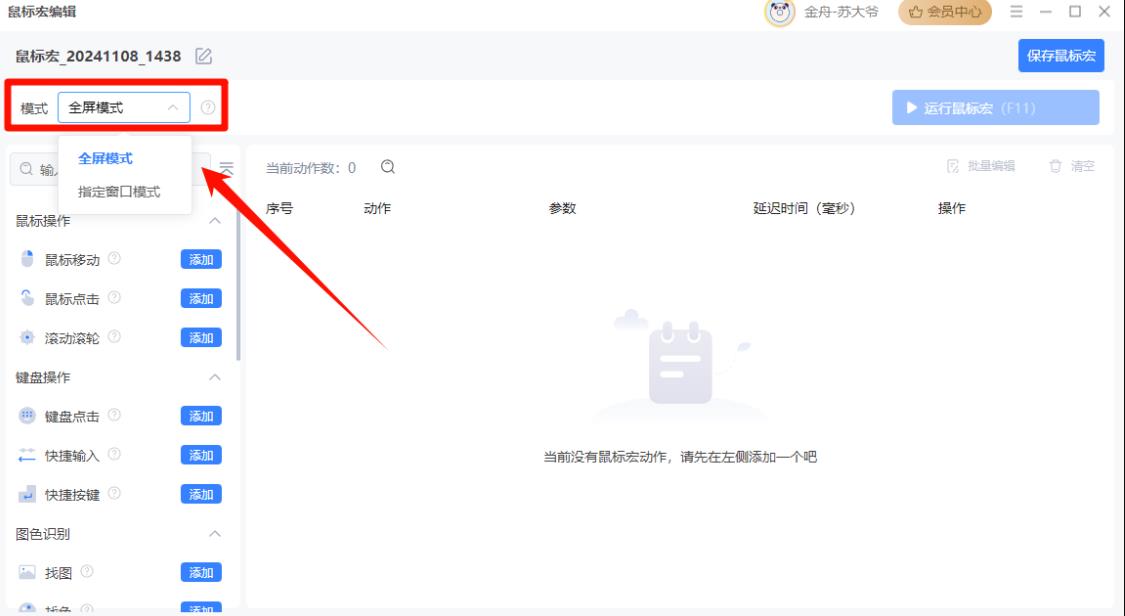Select 指定窗口模式 from the dropdown list

(x=119, y=191)
